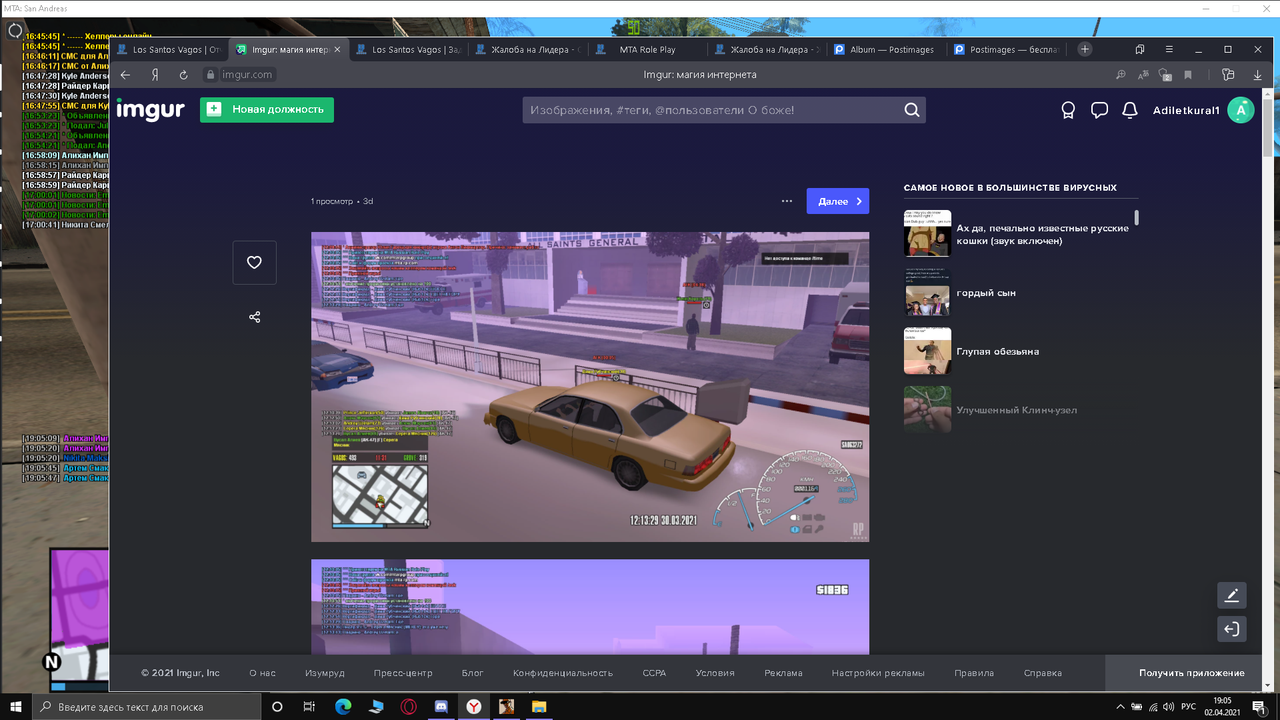Click the imgur logo
Viewport: 1280px width, 720px height.
point(150,109)
